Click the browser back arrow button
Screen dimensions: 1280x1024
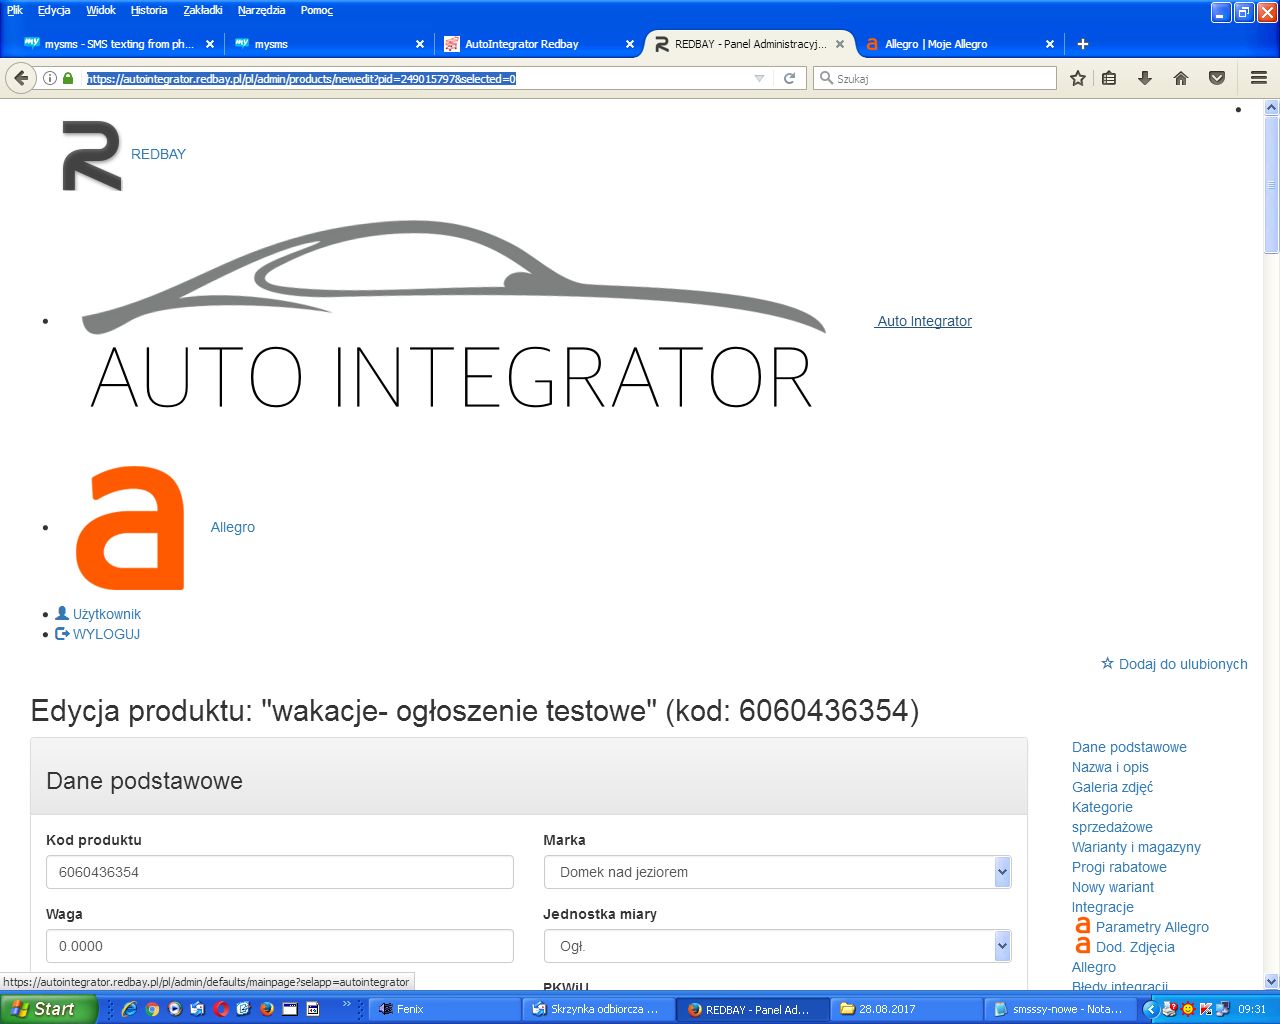coord(22,78)
